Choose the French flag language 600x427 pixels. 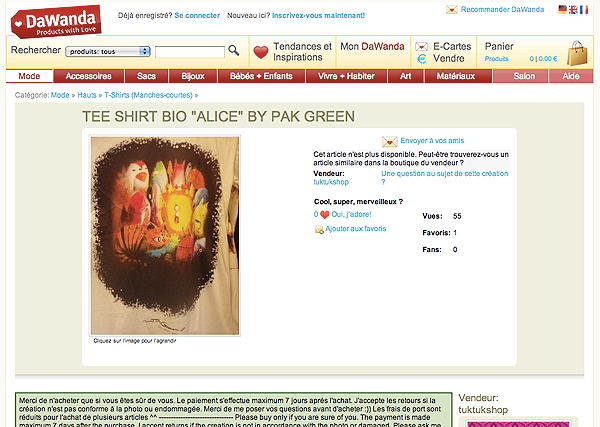(x=584, y=10)
